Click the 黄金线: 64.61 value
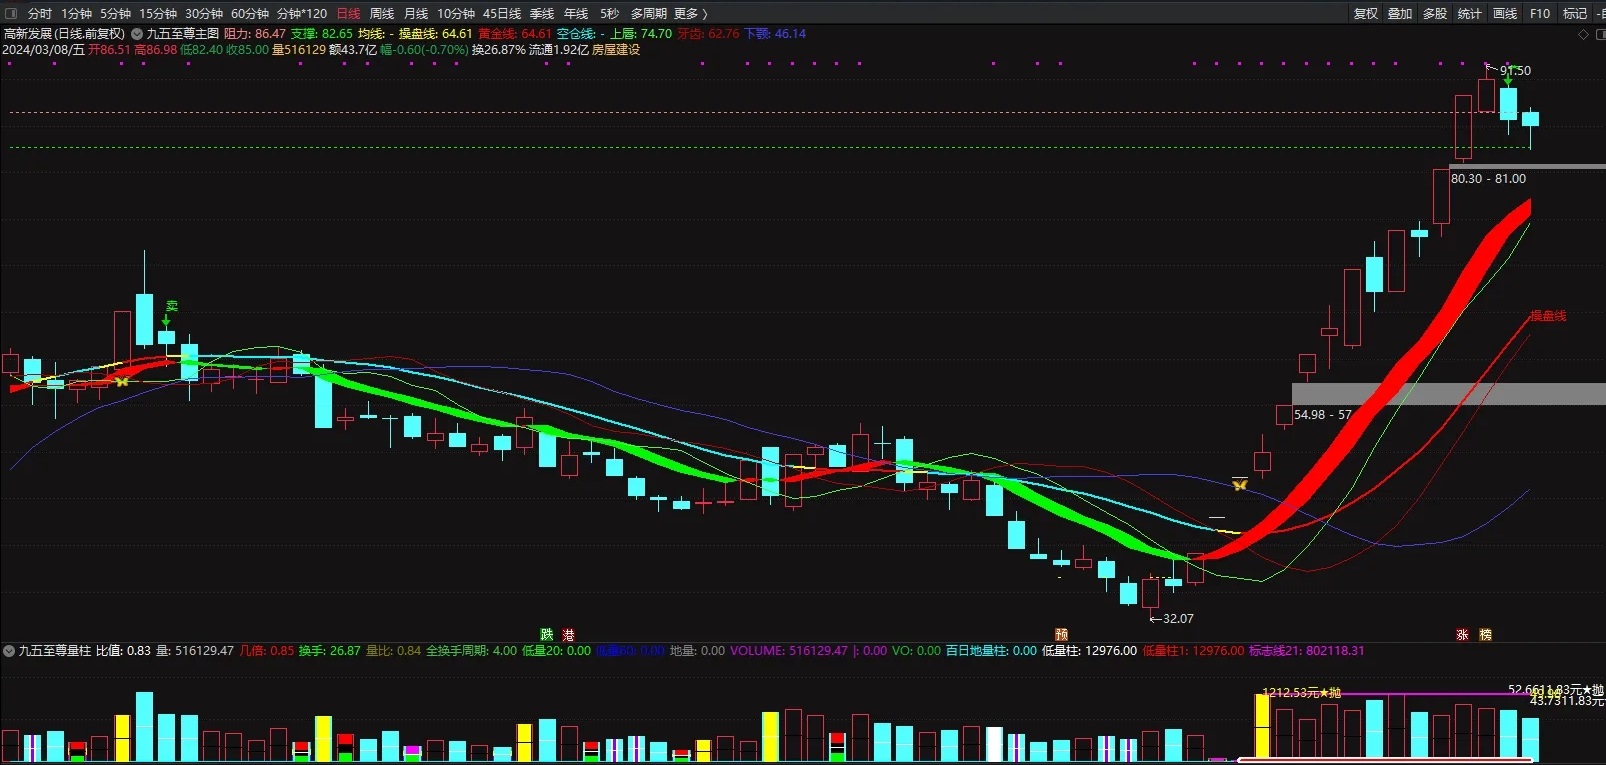Screen dimensions: 1606x765 click(x=515, y=34)
